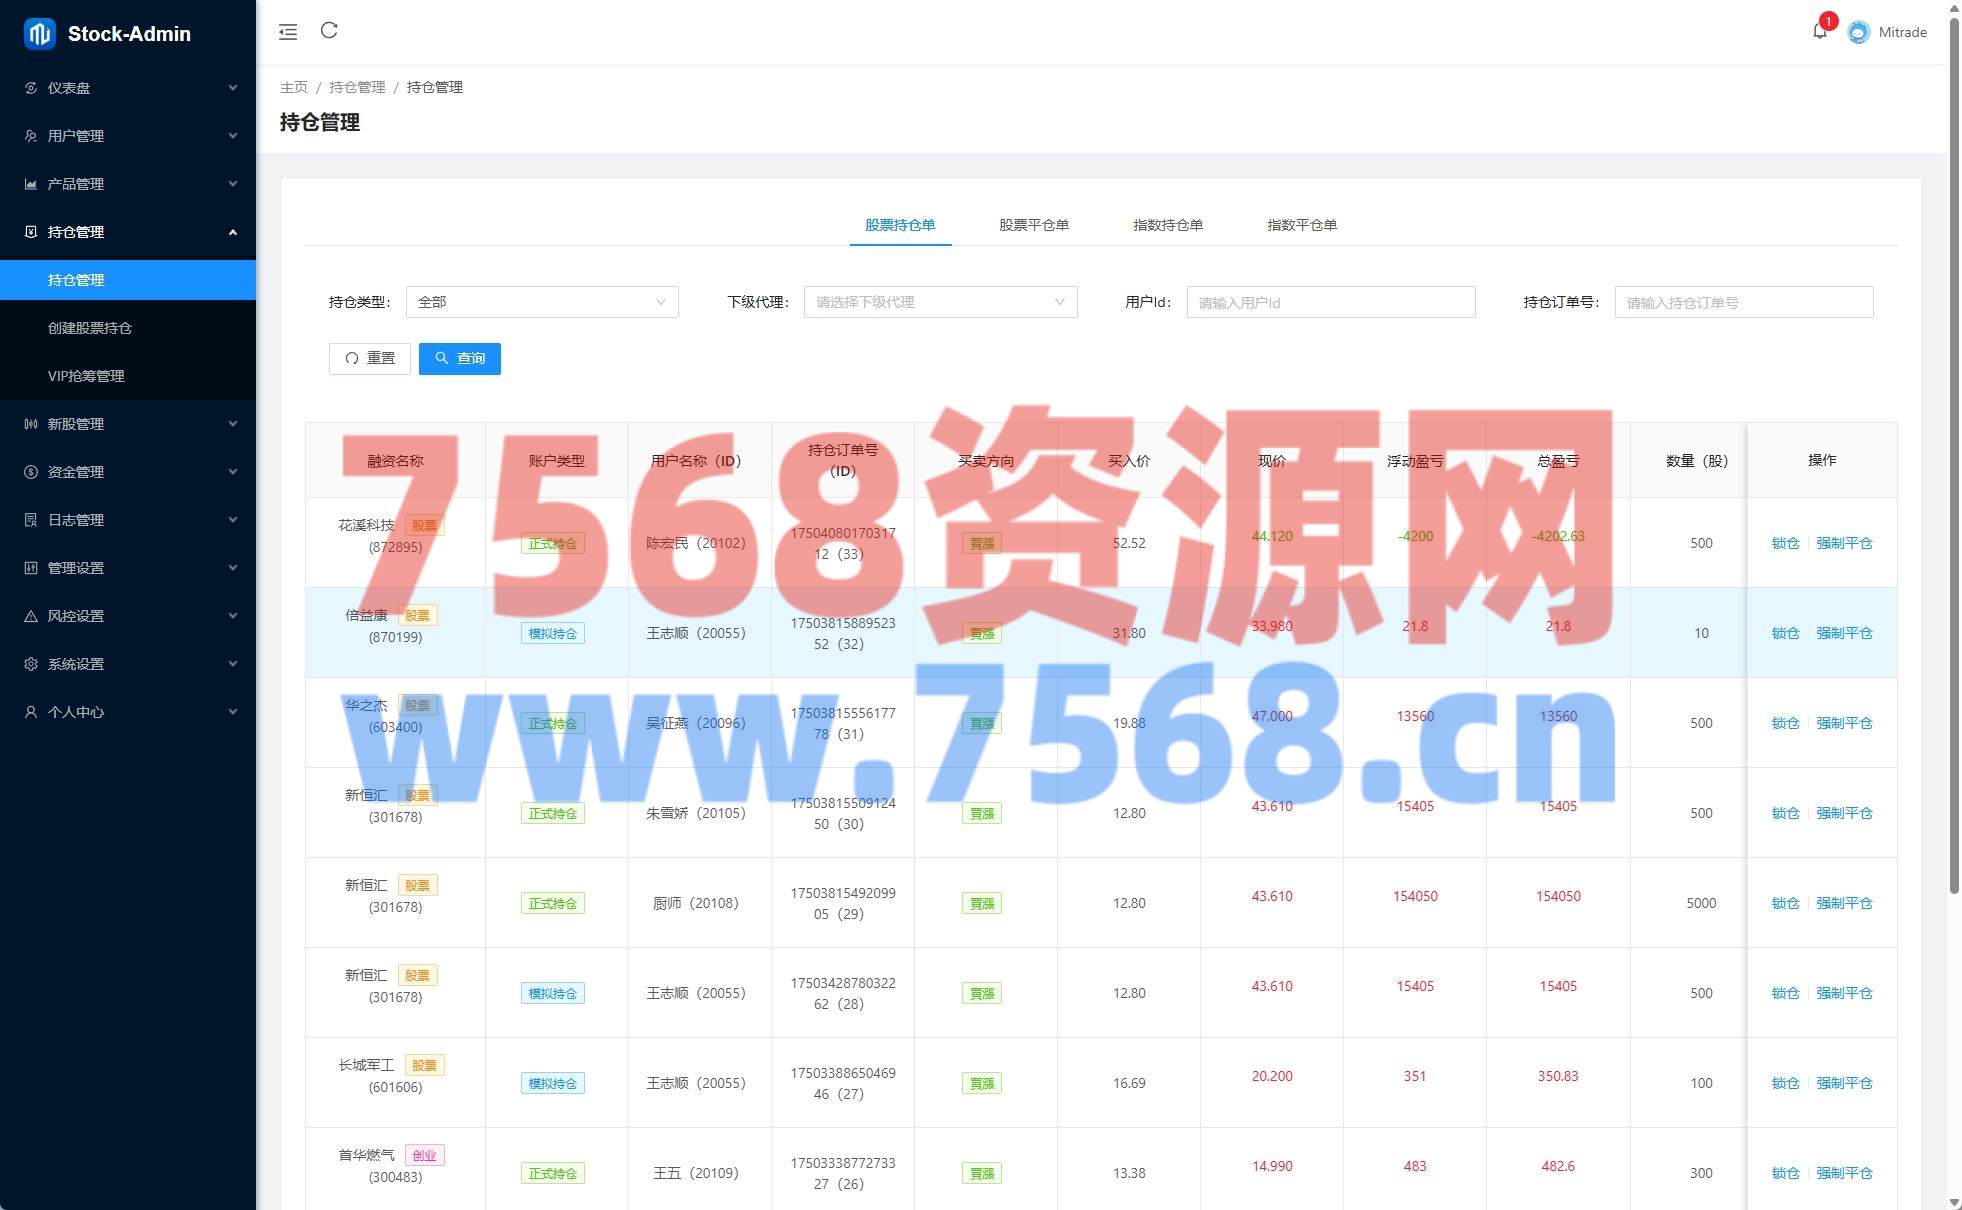Expand the 用户管理 sidebar menu
The width and height of the screenshot is (1962, 1210).
pyautogui.click(x=128, y=136)
